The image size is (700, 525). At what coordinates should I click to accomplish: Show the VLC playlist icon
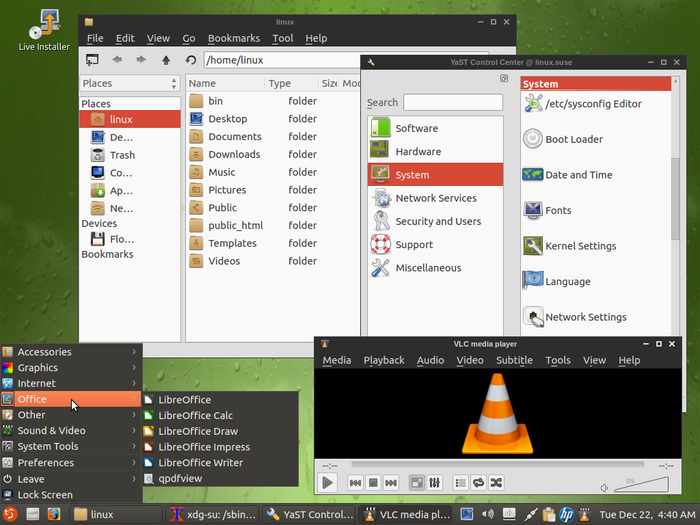point(461,483)
